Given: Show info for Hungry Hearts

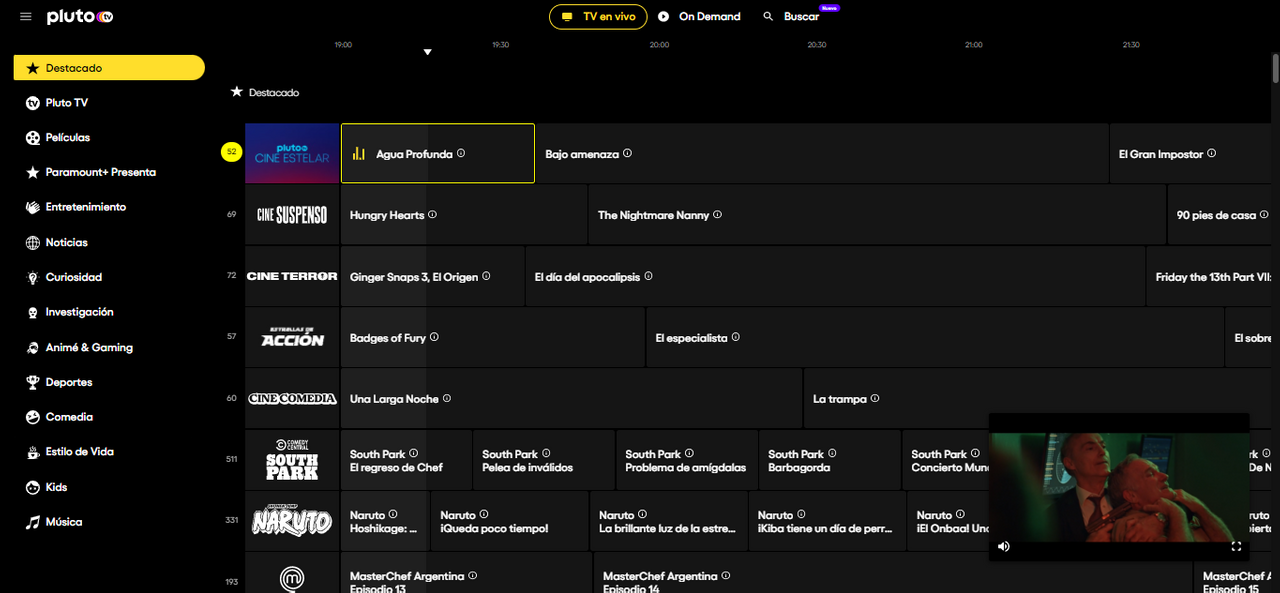Looking at the screenshot, I should tap(433, 215).
